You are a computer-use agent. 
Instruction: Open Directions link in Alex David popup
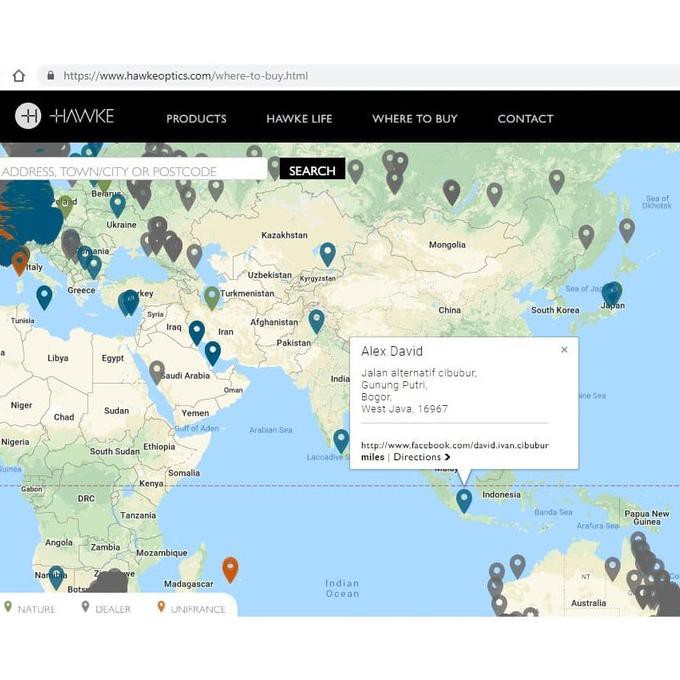[421, 457]
